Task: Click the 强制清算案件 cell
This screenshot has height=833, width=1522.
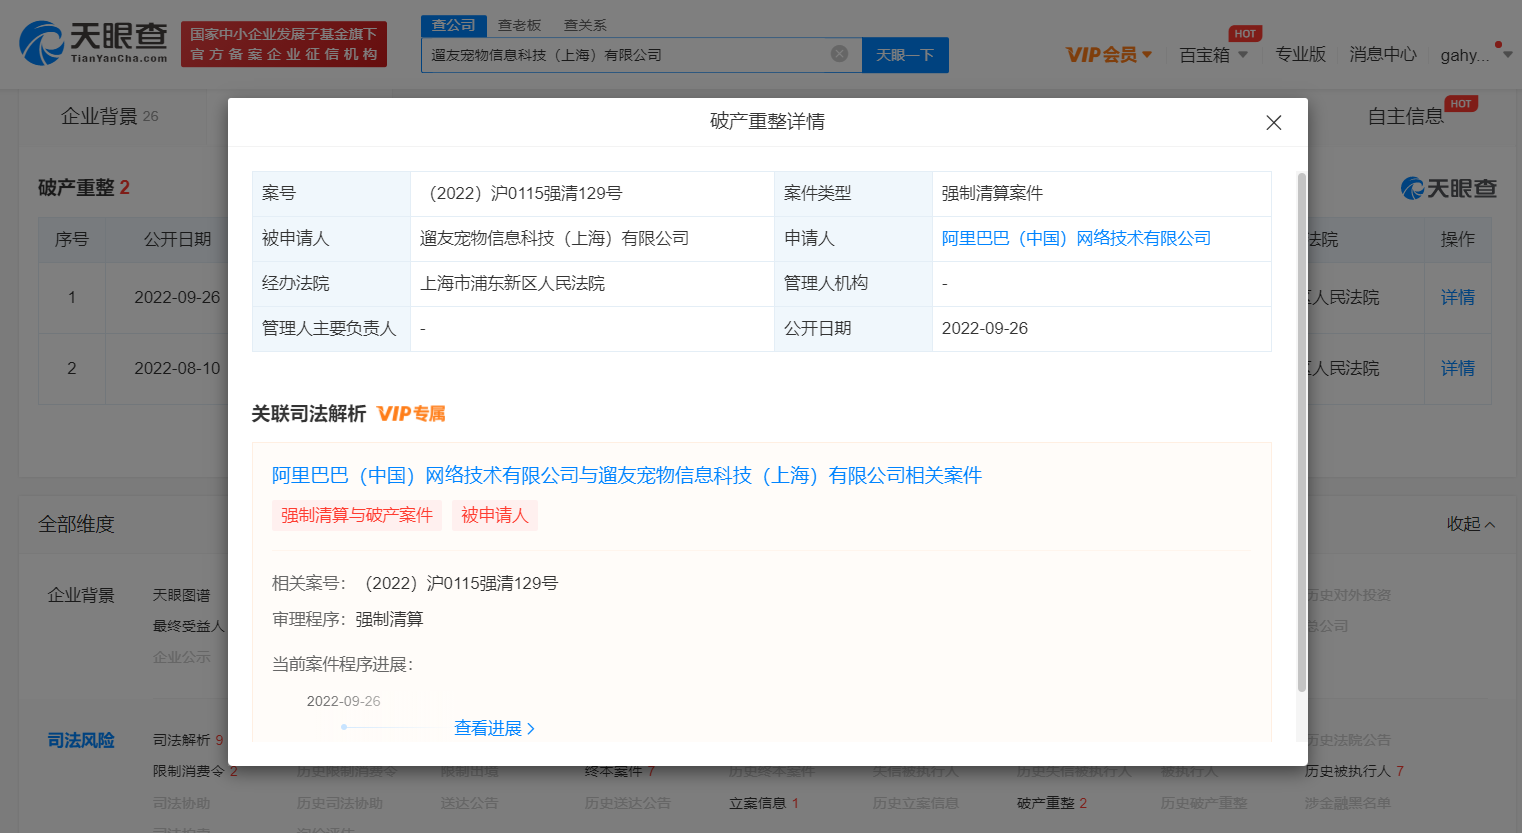Action: [x=1101, y=194]
